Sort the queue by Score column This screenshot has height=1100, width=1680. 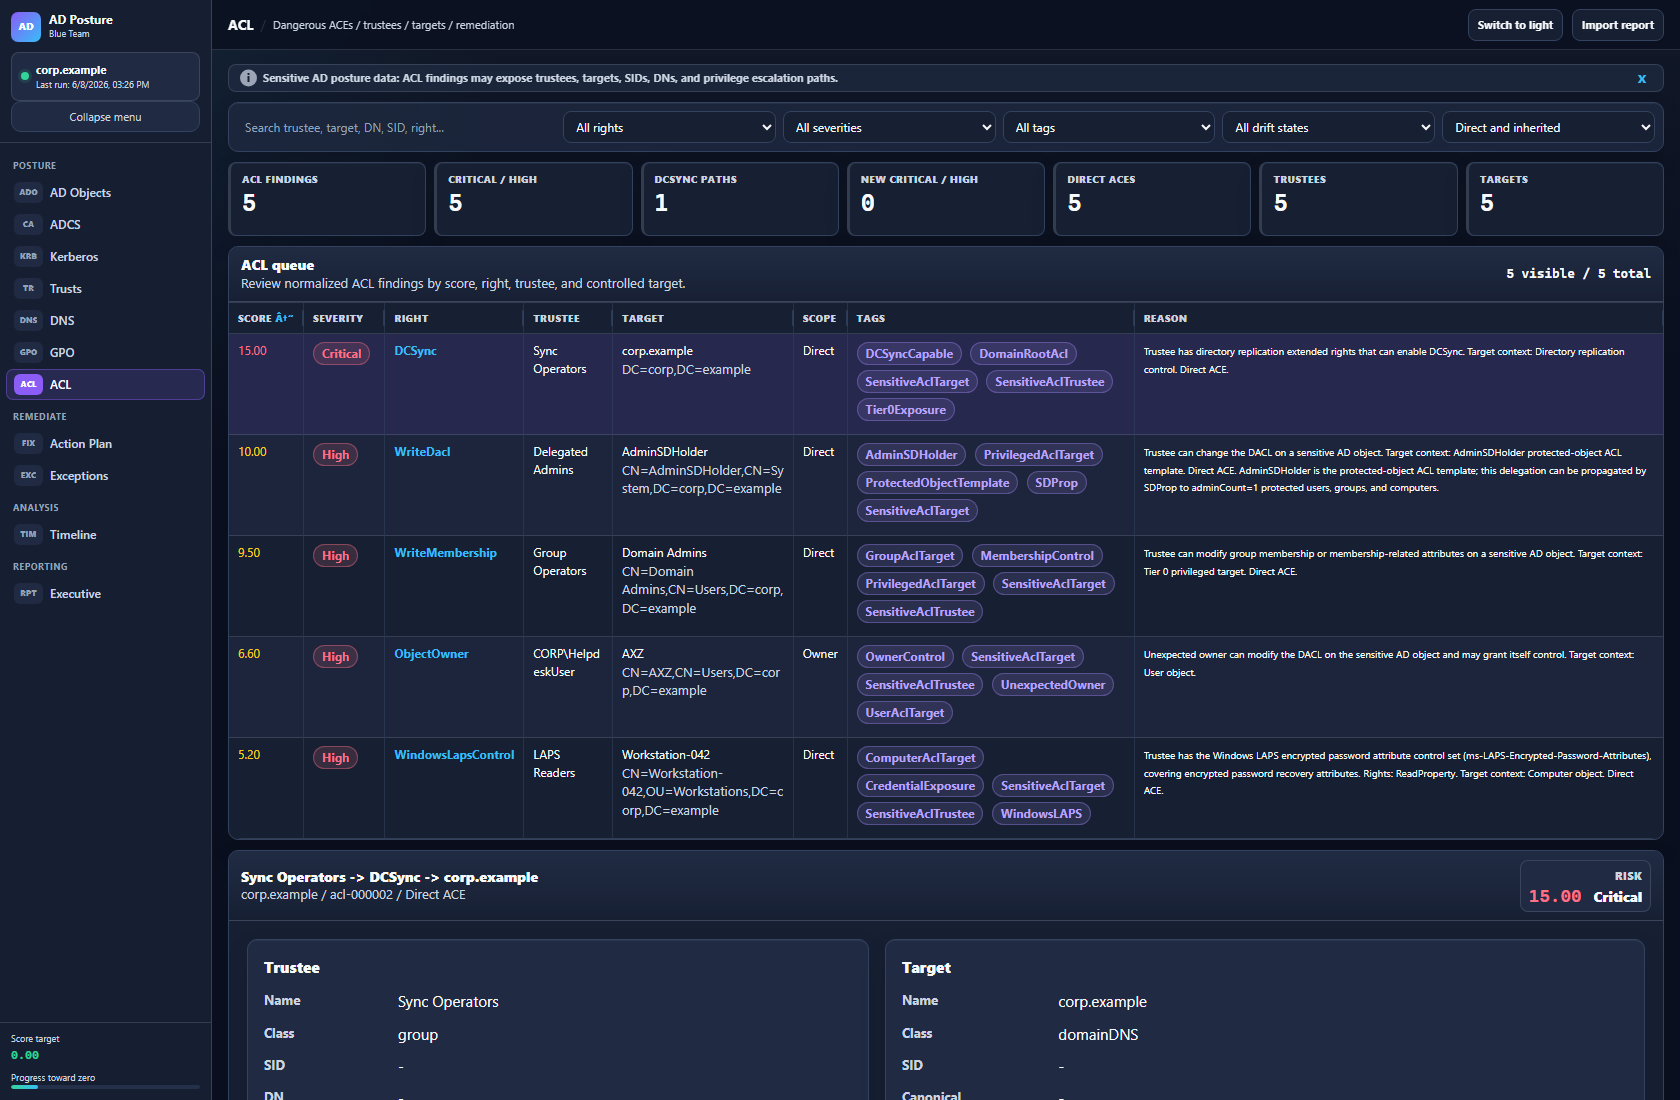point(265,318)
